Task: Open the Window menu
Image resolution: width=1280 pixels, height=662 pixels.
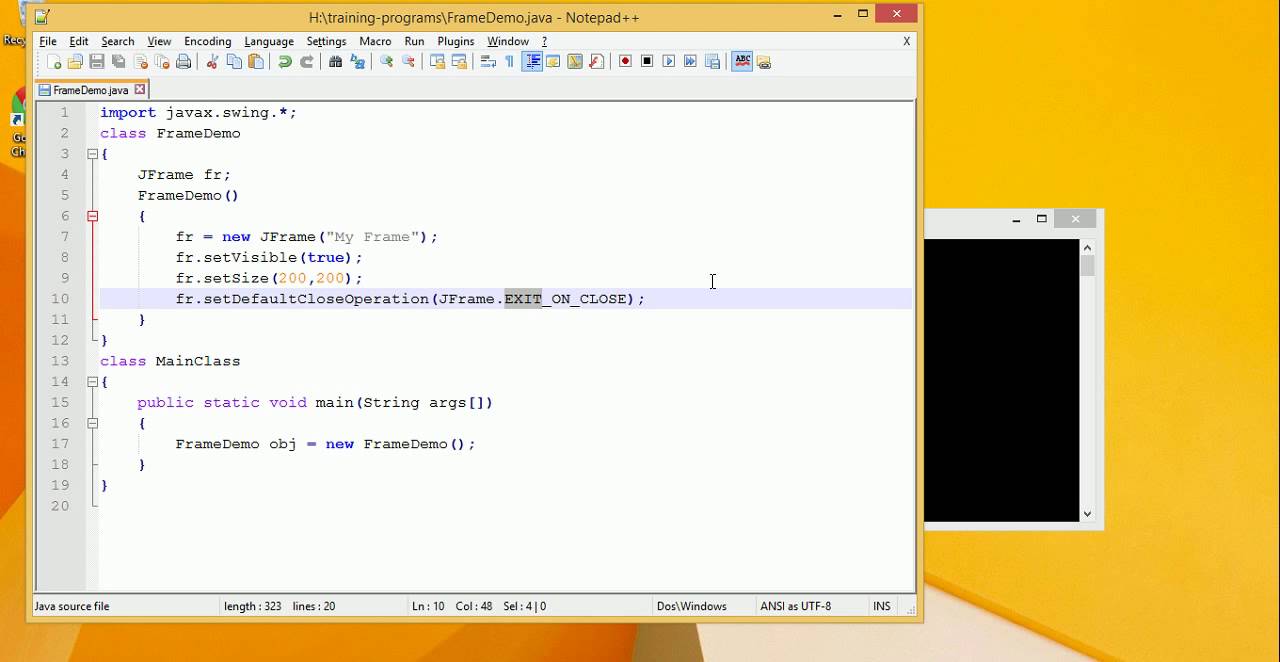Action: [x=508, y=41]
